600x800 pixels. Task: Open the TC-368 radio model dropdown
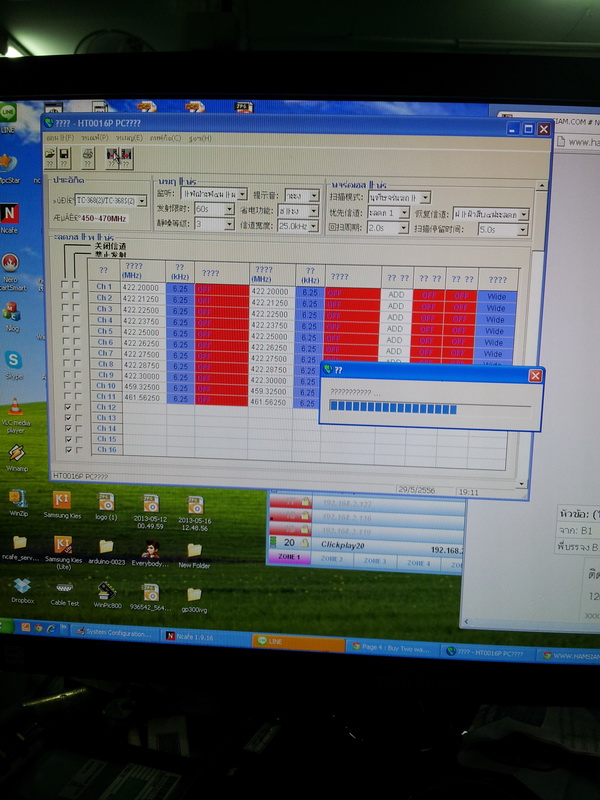111,201
